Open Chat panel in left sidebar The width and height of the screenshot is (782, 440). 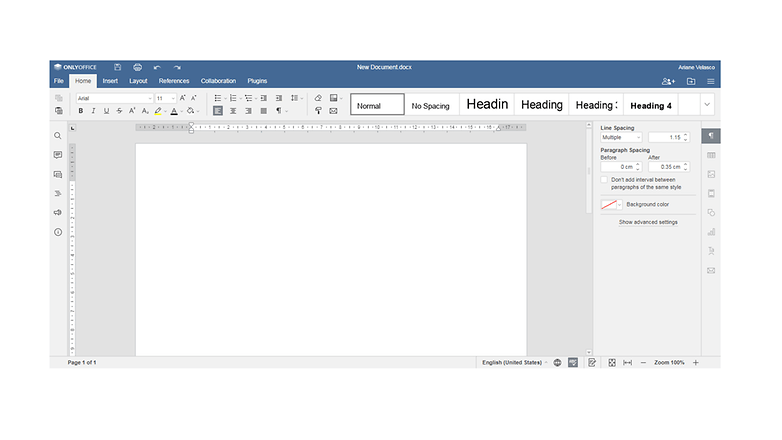[58, 175]
